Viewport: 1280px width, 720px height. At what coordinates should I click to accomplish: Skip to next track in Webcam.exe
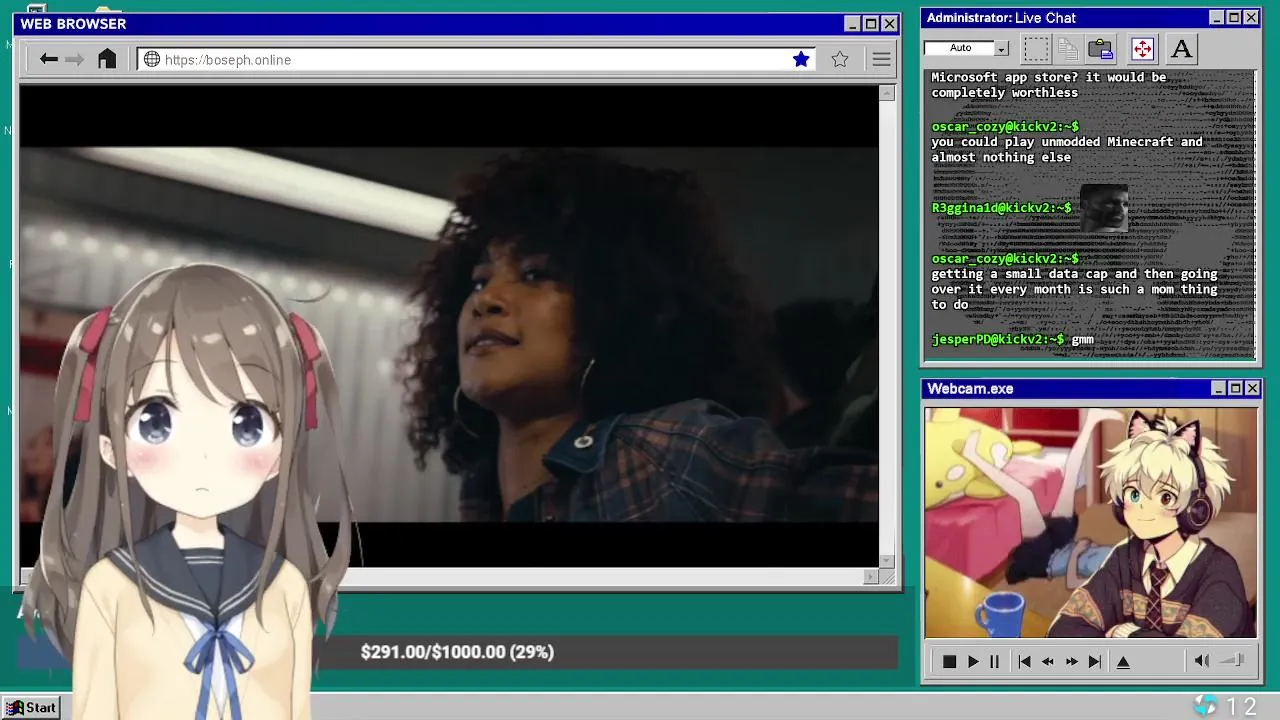point(1095,661)
